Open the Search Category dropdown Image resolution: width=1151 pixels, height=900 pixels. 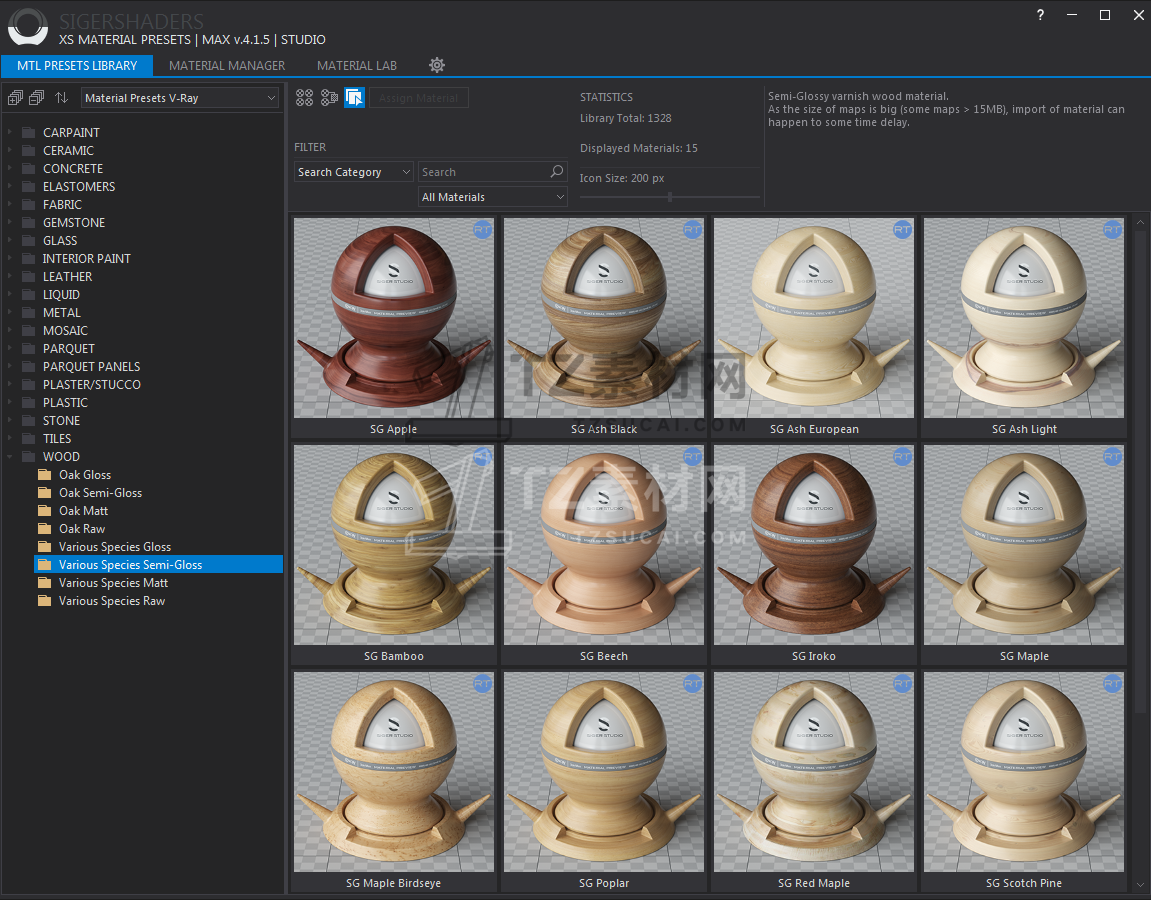point(353,172)
